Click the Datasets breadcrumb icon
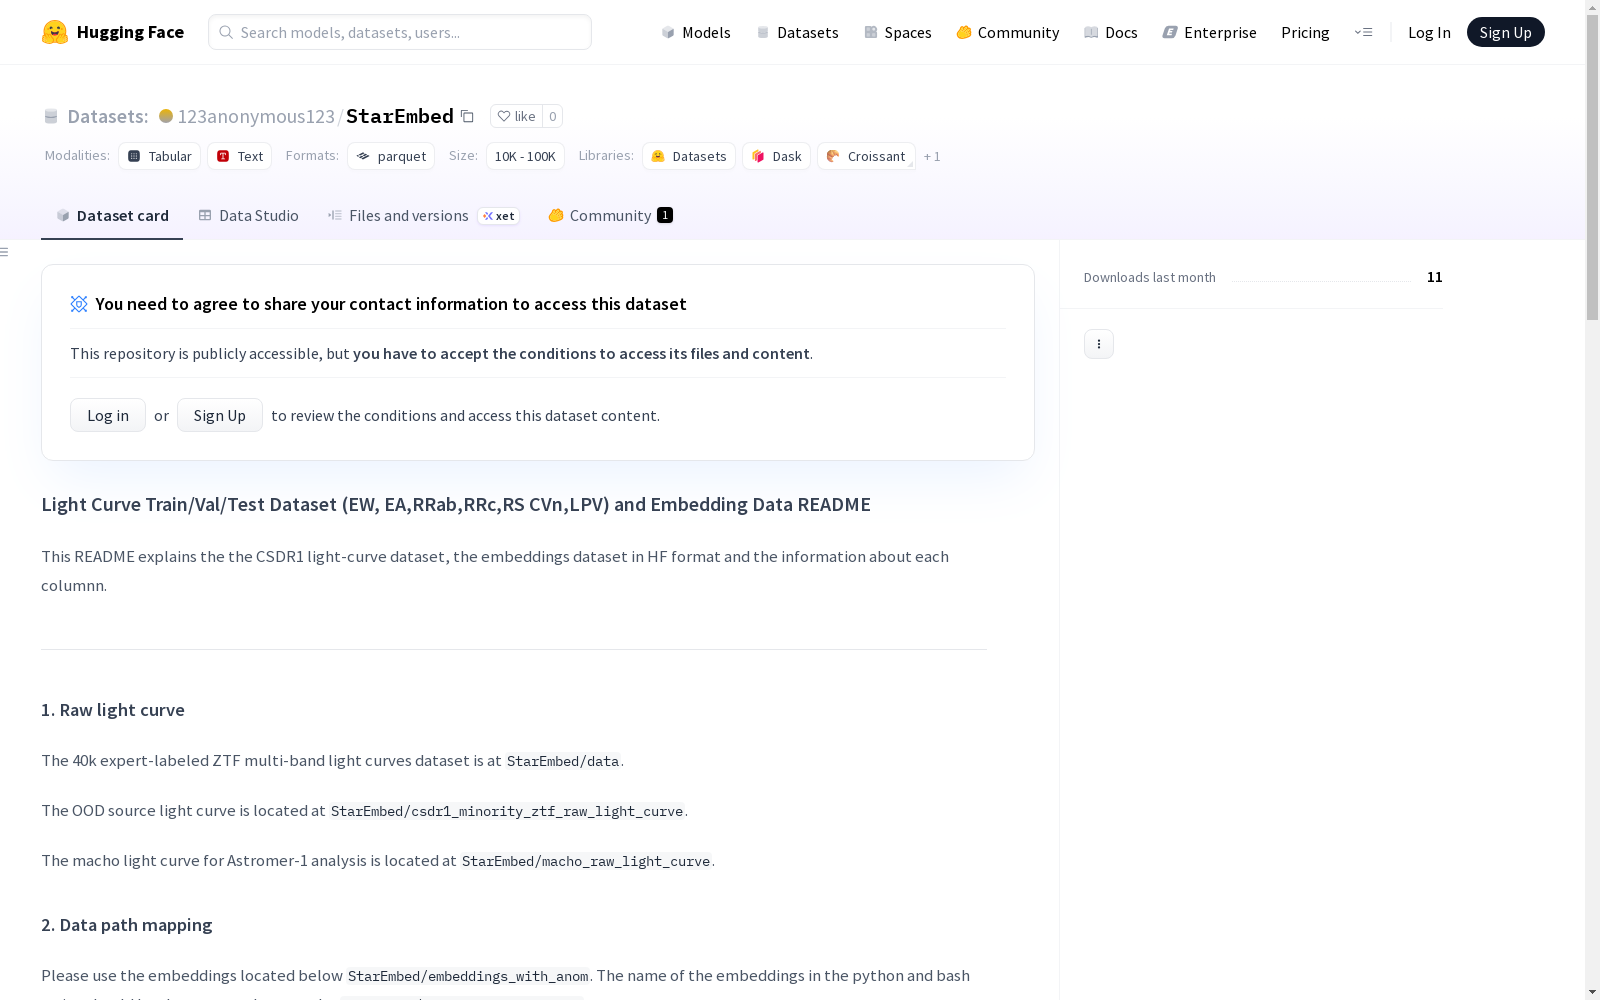The width and height of the screenshot is (1600, 1000). [51, 116]
